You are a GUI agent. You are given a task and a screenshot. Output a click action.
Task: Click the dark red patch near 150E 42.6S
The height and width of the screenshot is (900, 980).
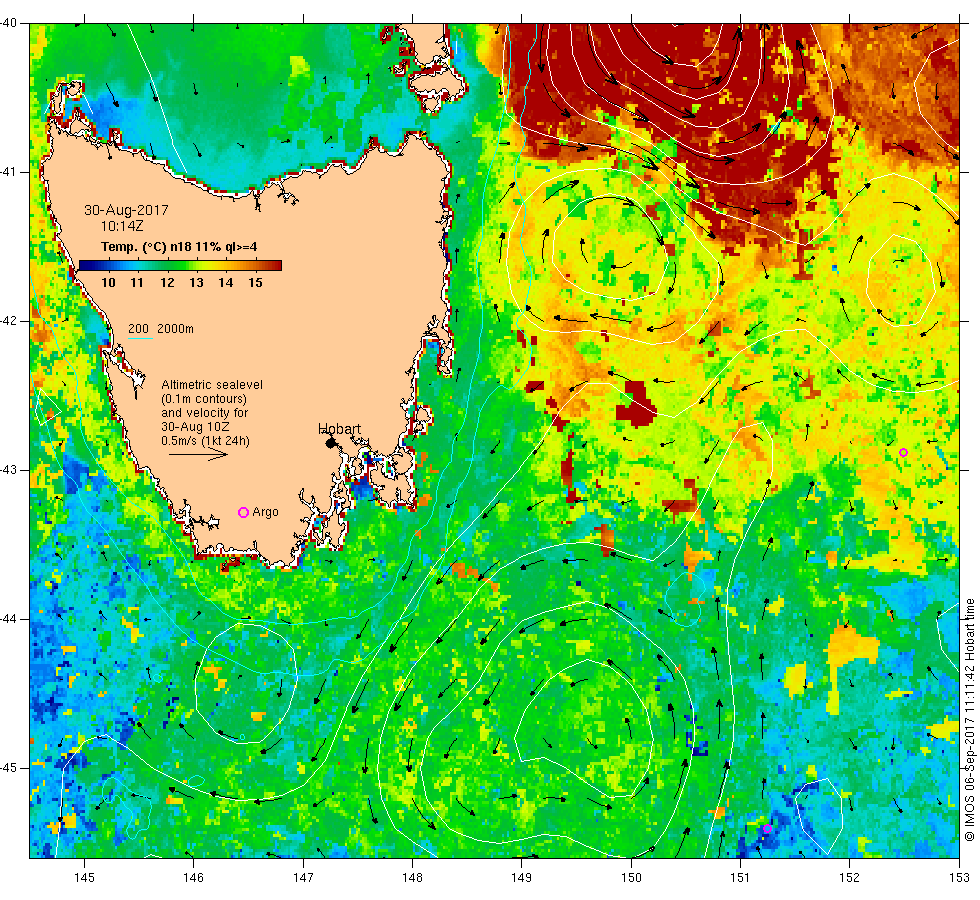636,403
